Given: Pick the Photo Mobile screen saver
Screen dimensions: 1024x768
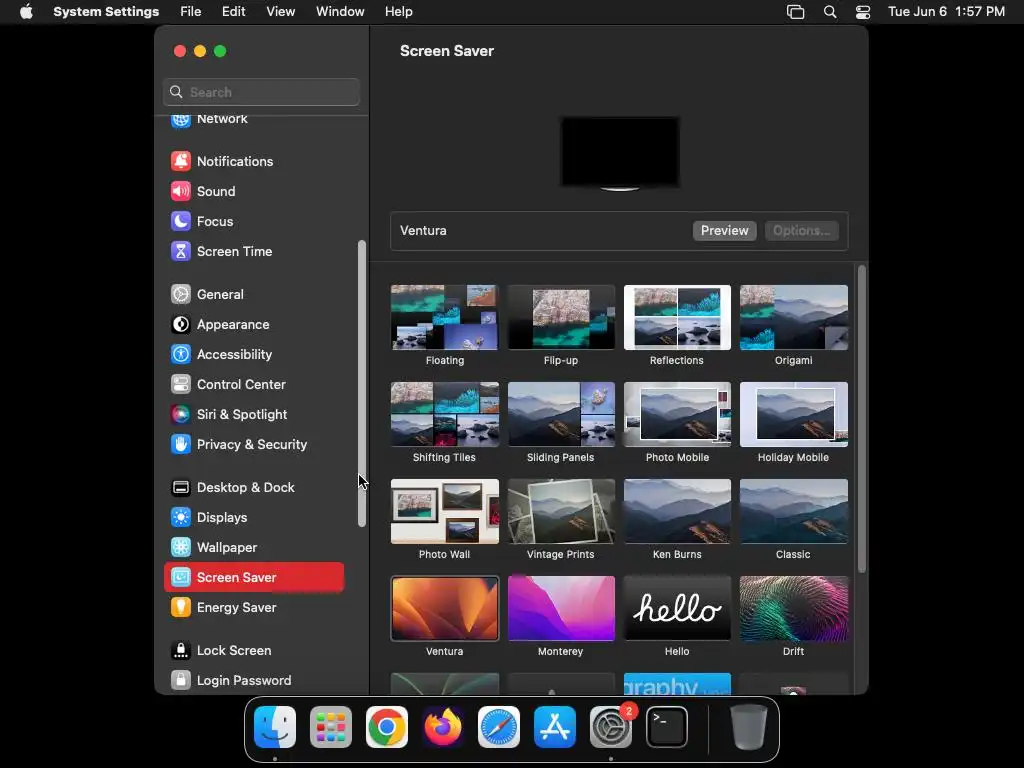Looking at the screenshot, I should click(677, 414).
